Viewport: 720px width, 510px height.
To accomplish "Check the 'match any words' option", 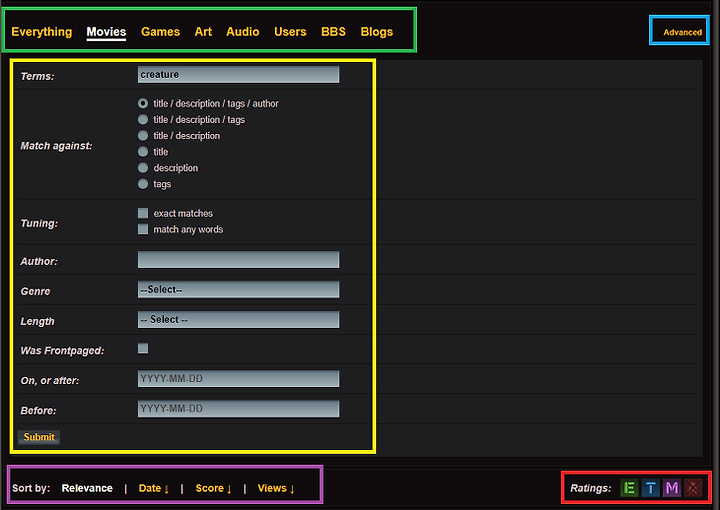I will (143, 229).
